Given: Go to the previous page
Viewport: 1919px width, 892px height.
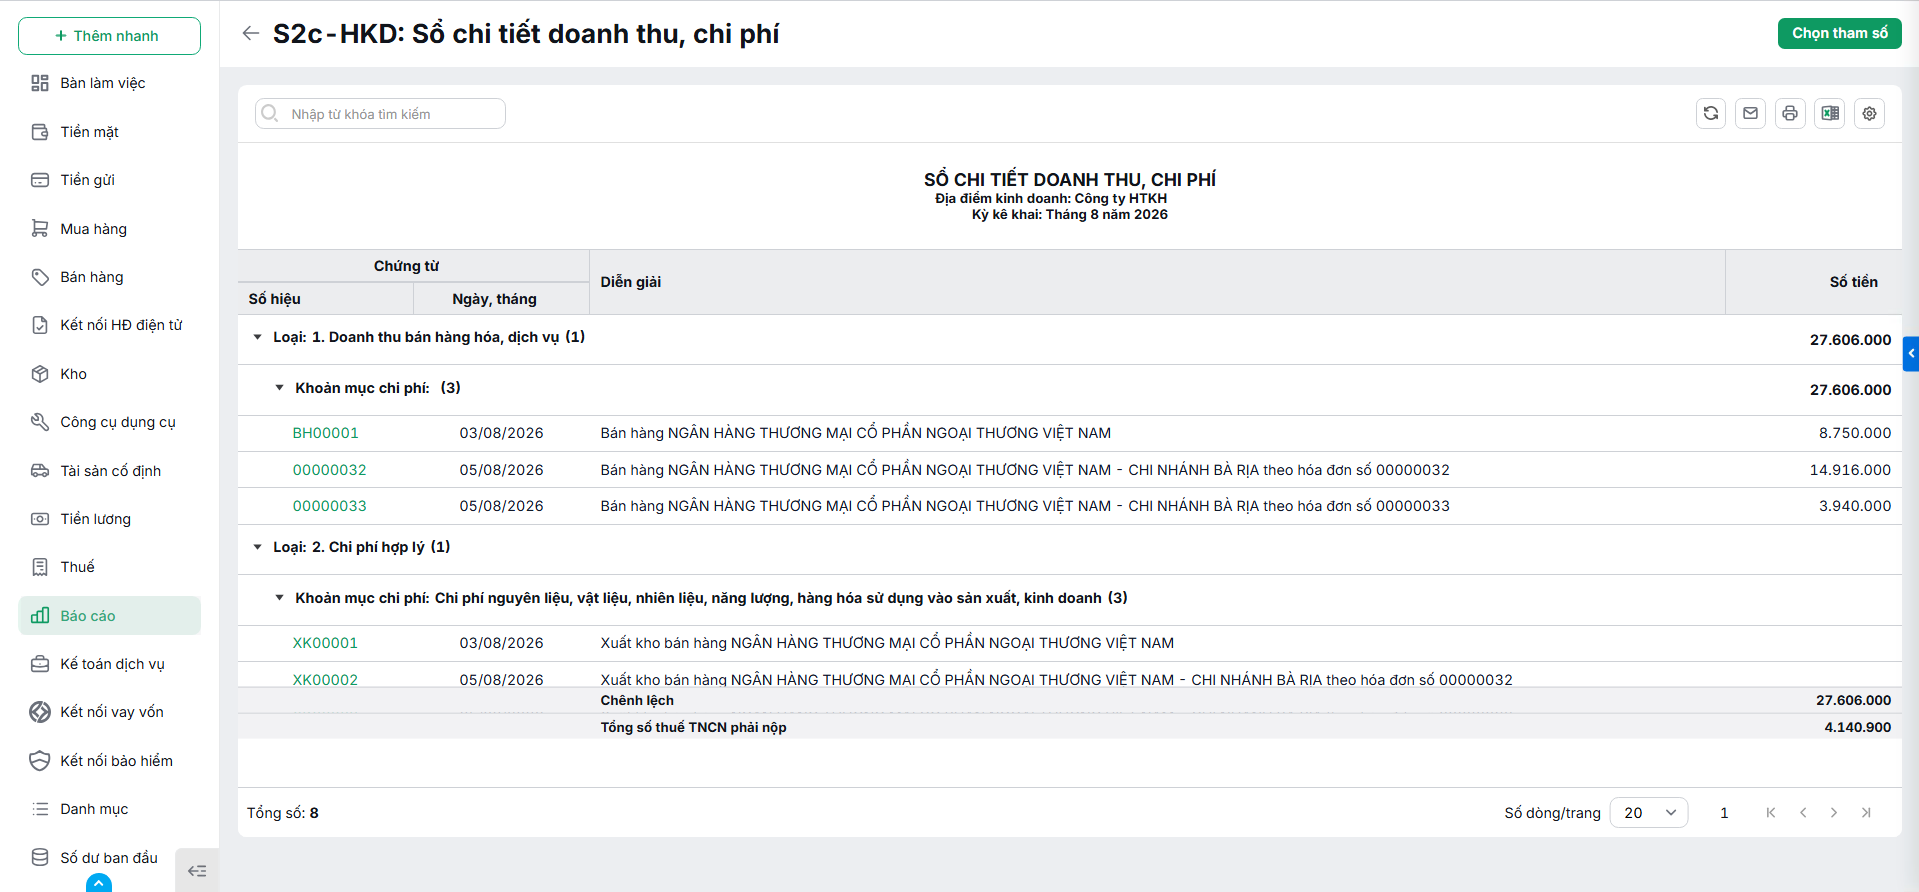Looking at the screenshot, I should pos(1803,813).
